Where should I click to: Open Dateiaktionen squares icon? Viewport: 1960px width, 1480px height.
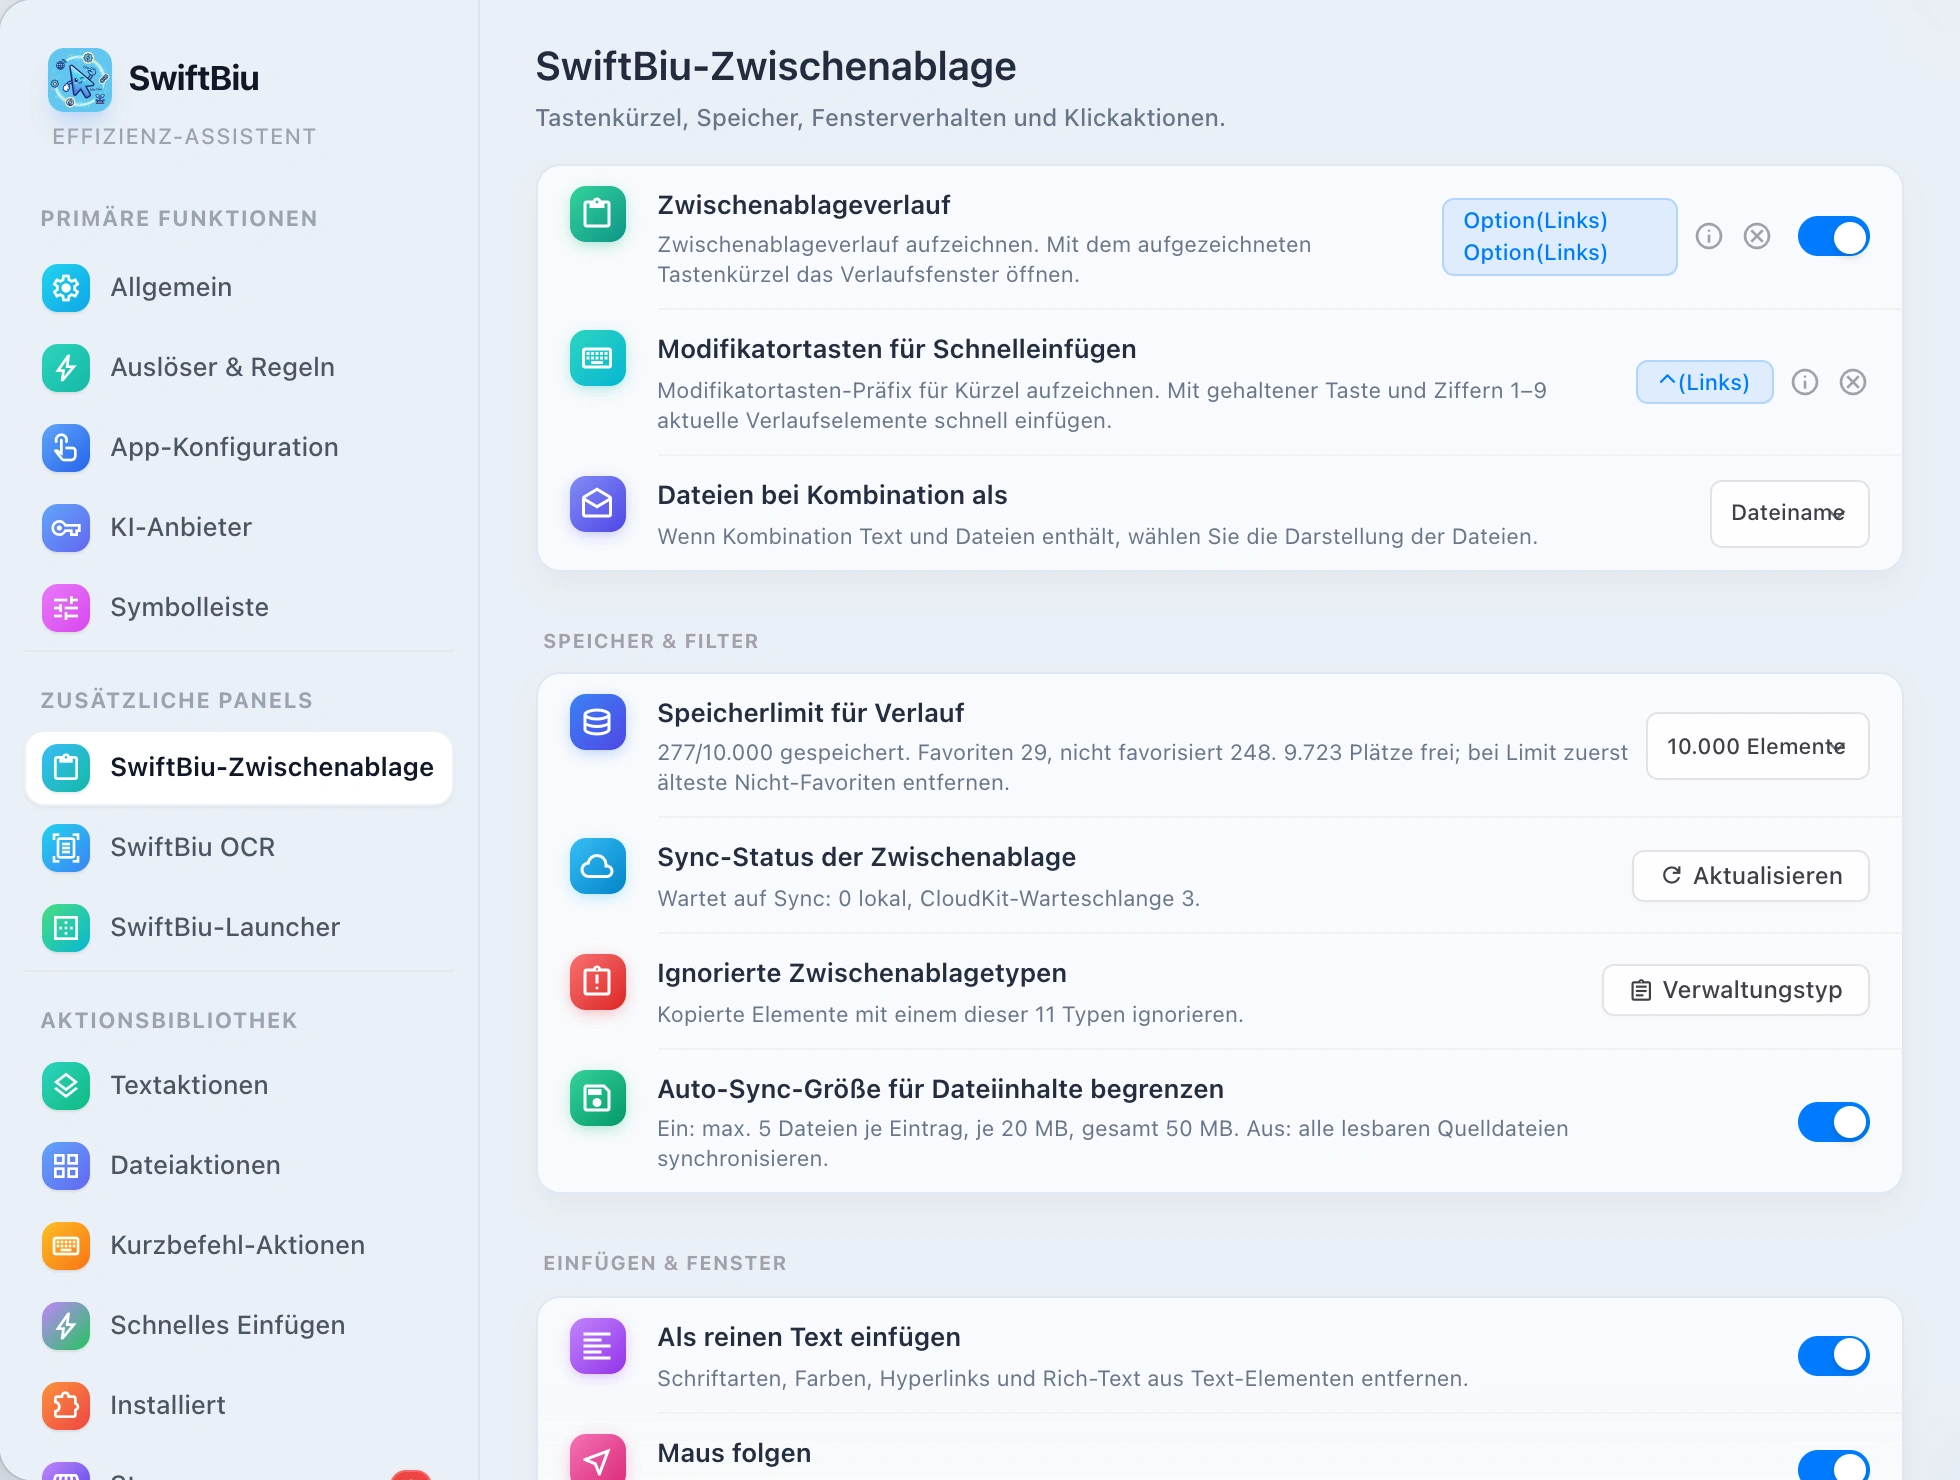66,1166
